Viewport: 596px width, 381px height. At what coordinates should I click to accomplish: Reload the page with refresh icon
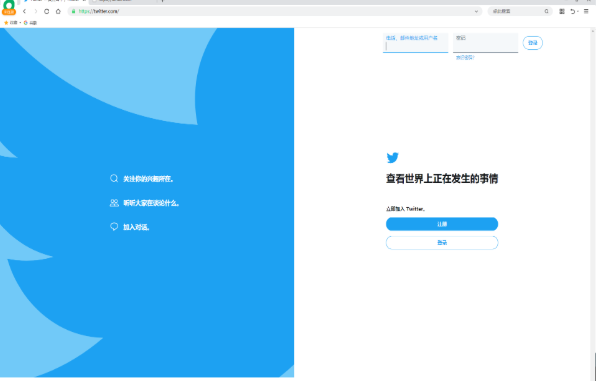click(47, 11)
